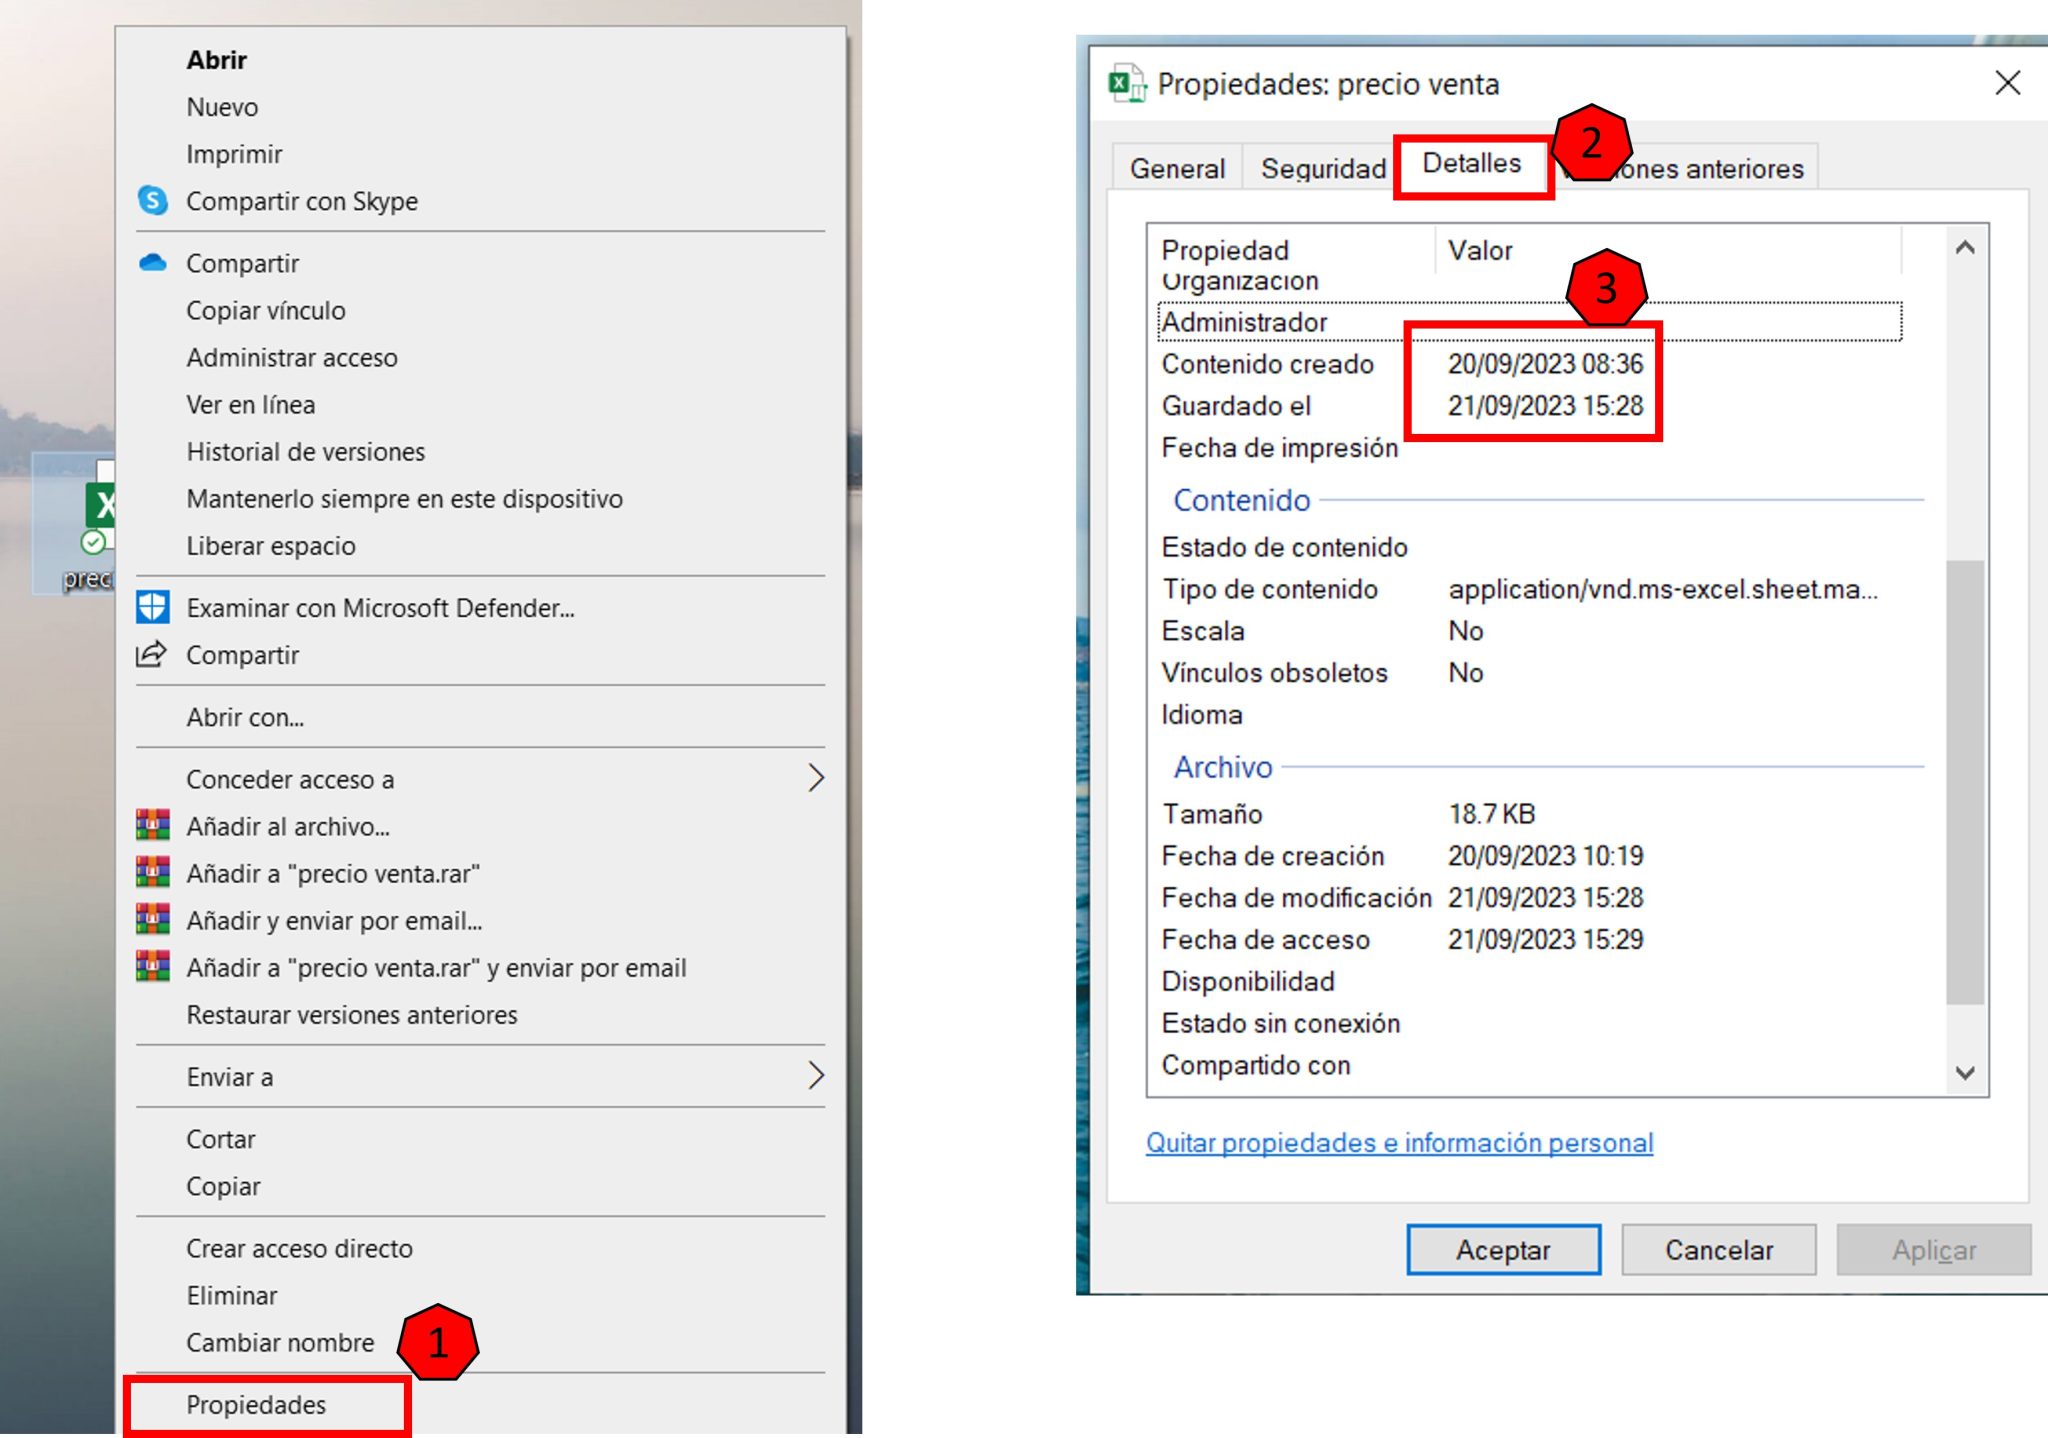Select the Vínculos obsoletos row
Viewport: 2048px width, 1438px height.
click(1530, 673)
